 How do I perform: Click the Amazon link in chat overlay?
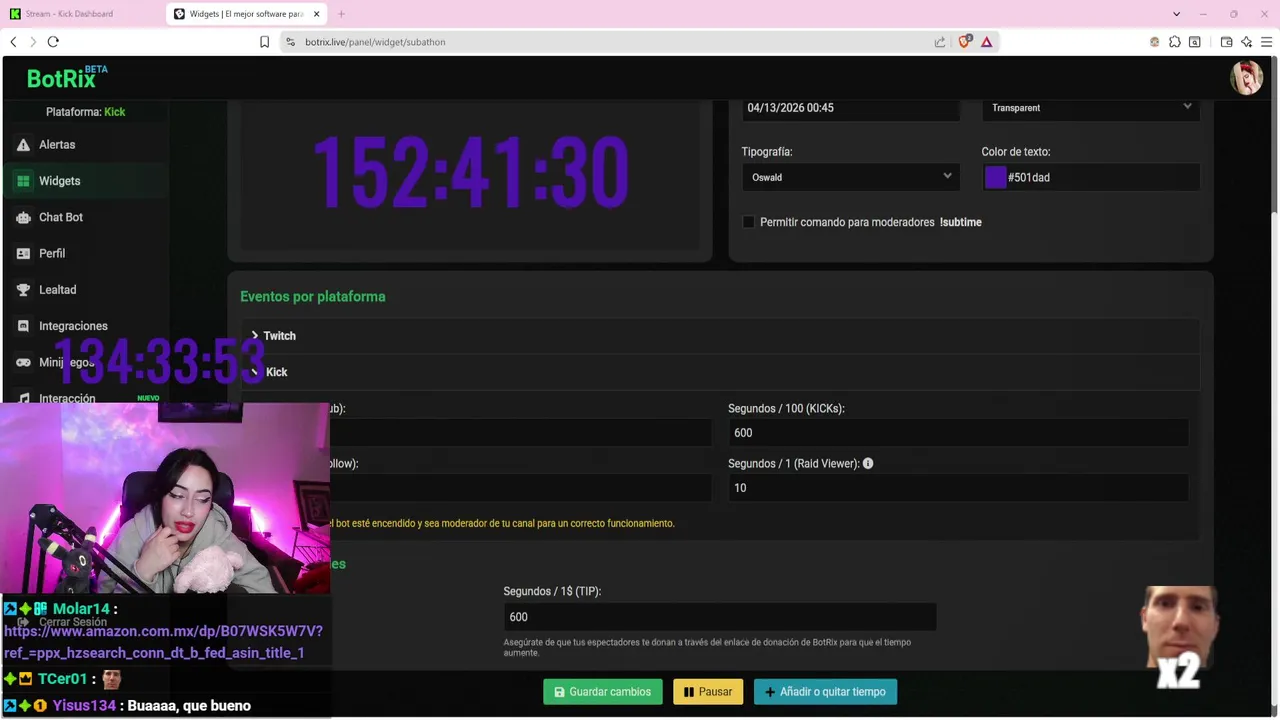[x=163, y=642]
